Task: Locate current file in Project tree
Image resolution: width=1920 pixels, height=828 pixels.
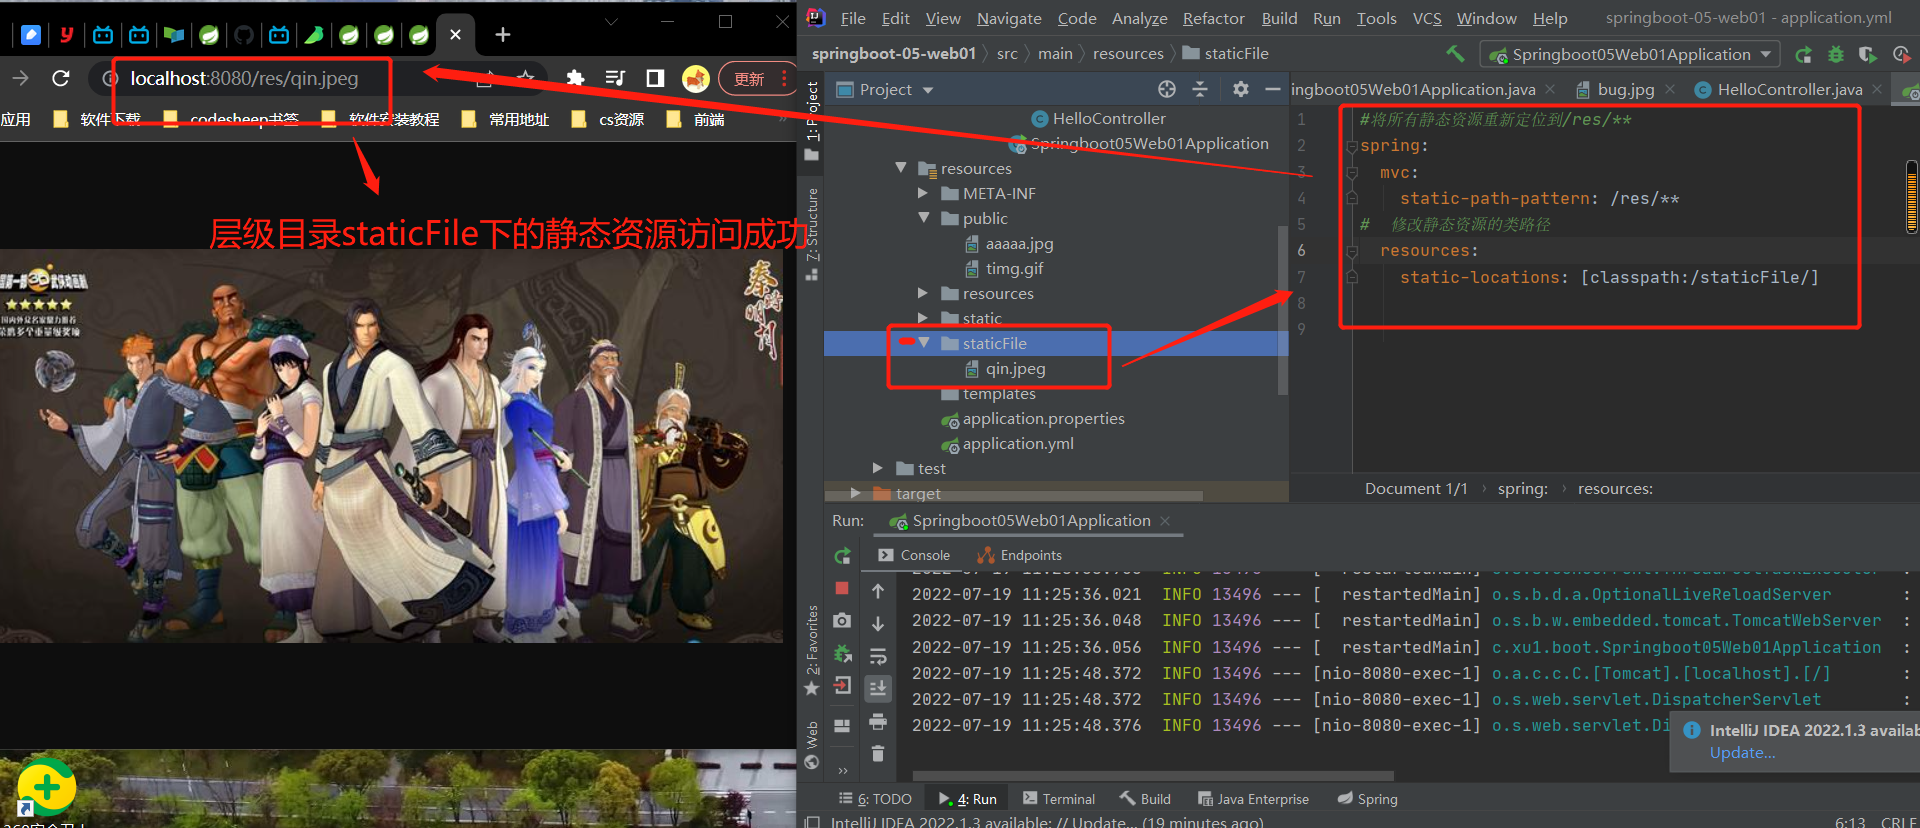Action: click(1167, 89)
